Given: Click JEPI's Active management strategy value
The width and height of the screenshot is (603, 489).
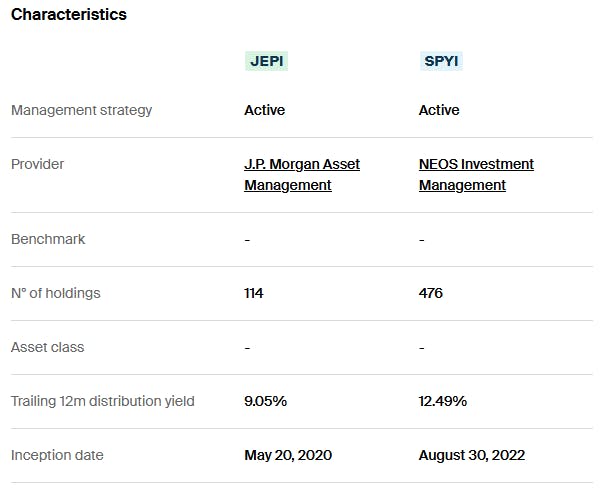Looking at the screenshot, I should tap(264, 110).
